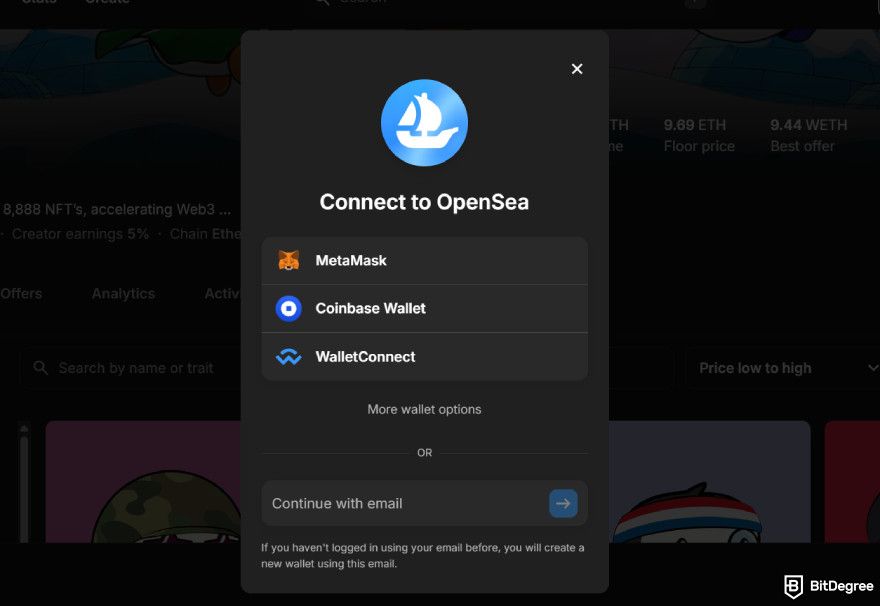Open the camo helmet NFT thumbnail
Image resolution: width=880 pixels, height=606 pixels.
[x=144, y=481]
